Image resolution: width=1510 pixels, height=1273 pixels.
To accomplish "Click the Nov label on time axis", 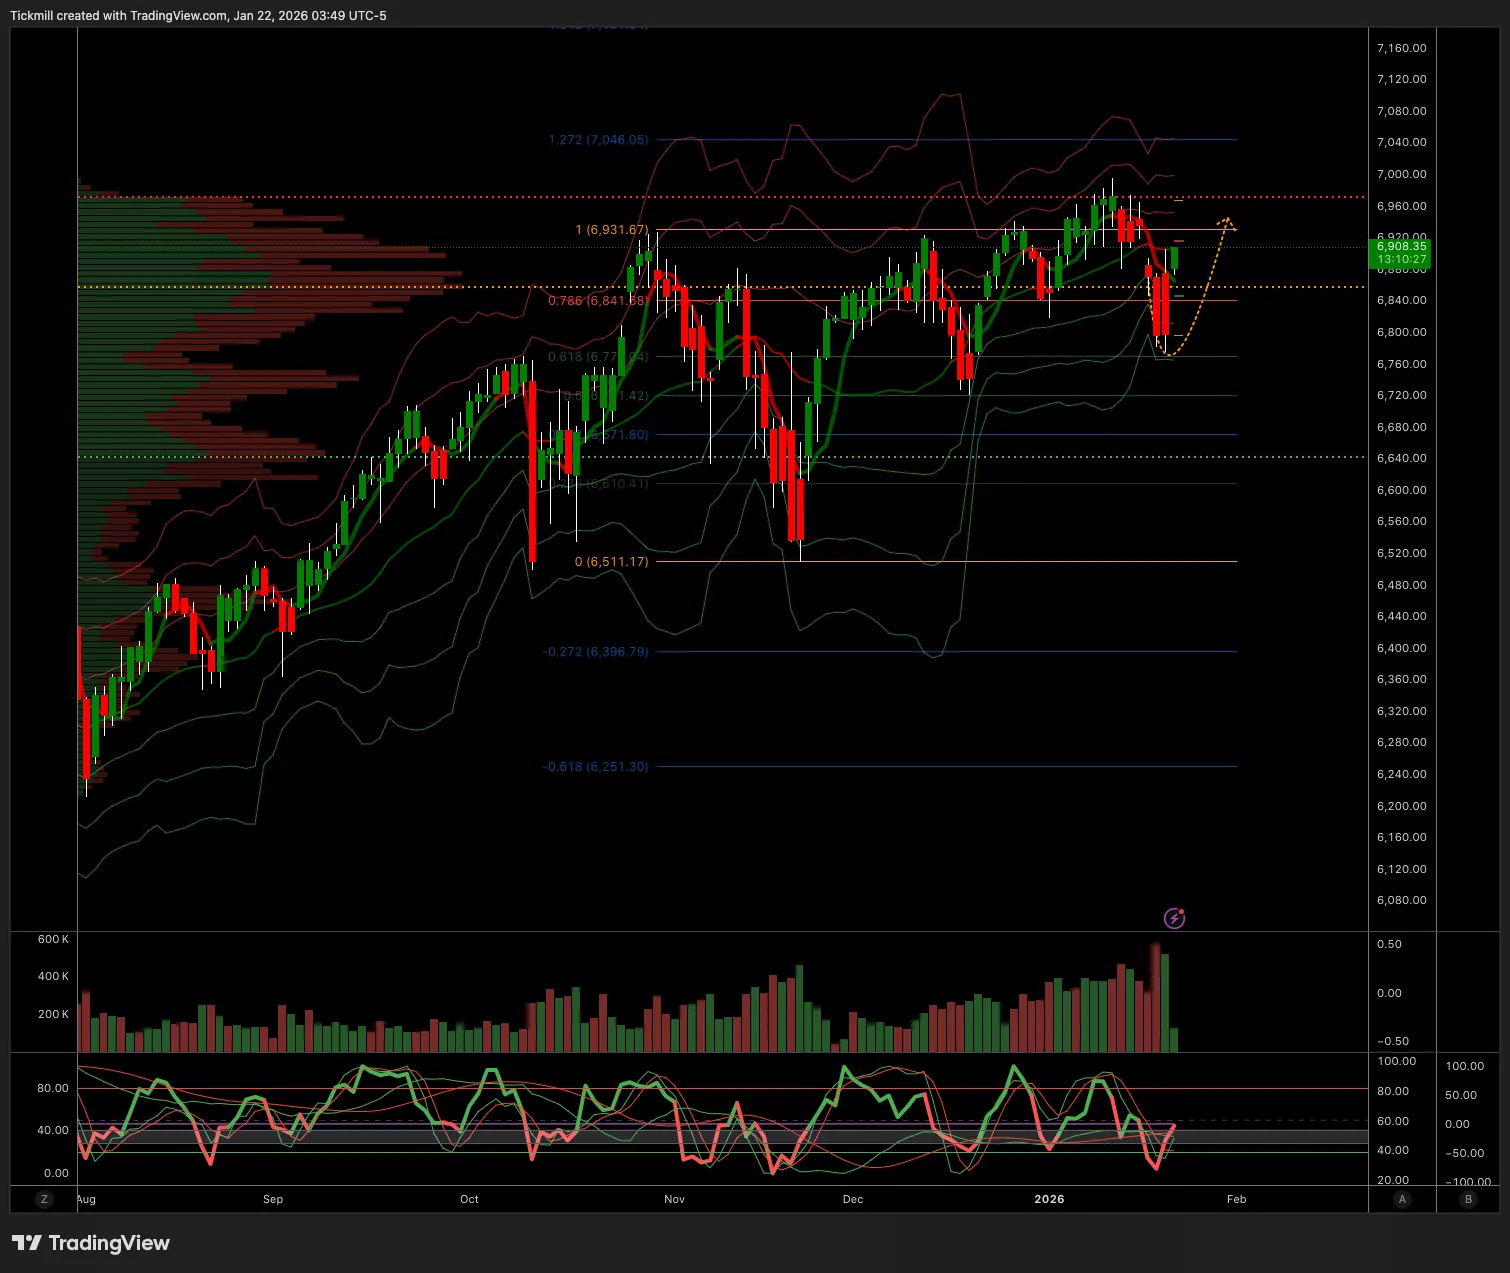I will point(674,1199).
